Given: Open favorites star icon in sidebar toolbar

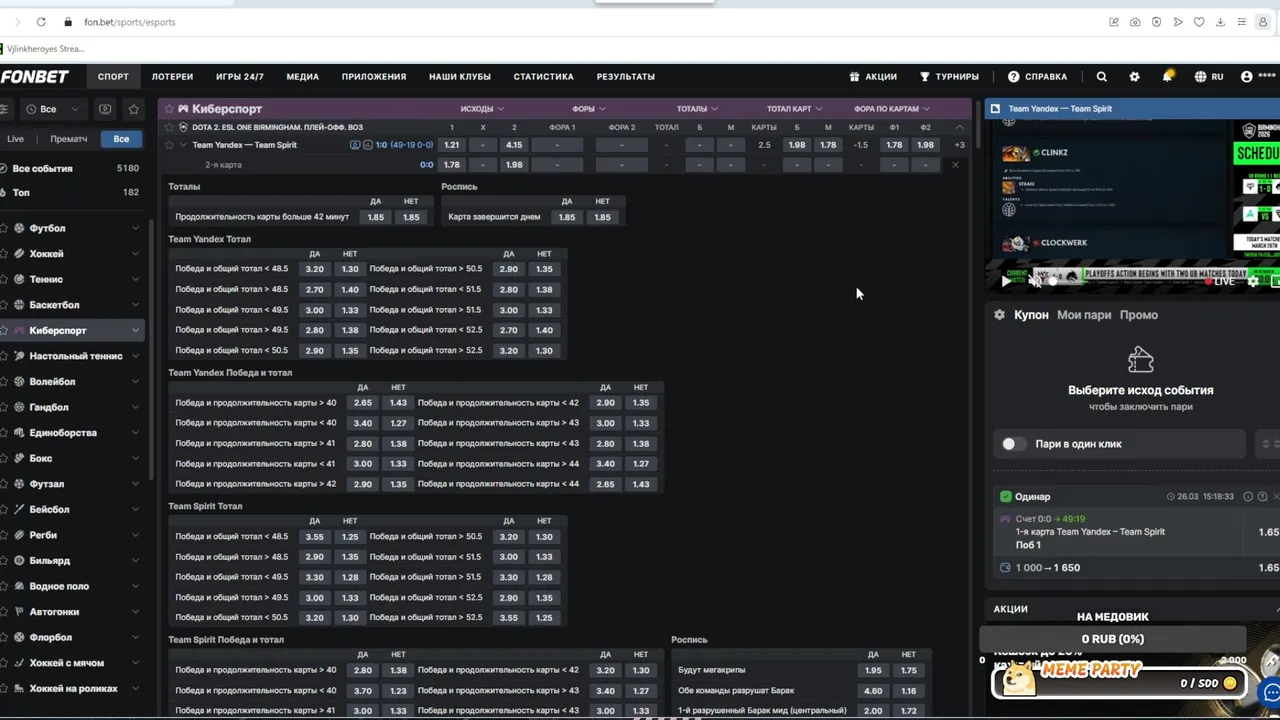Looking at the screenshot, I should coord(133,109).
